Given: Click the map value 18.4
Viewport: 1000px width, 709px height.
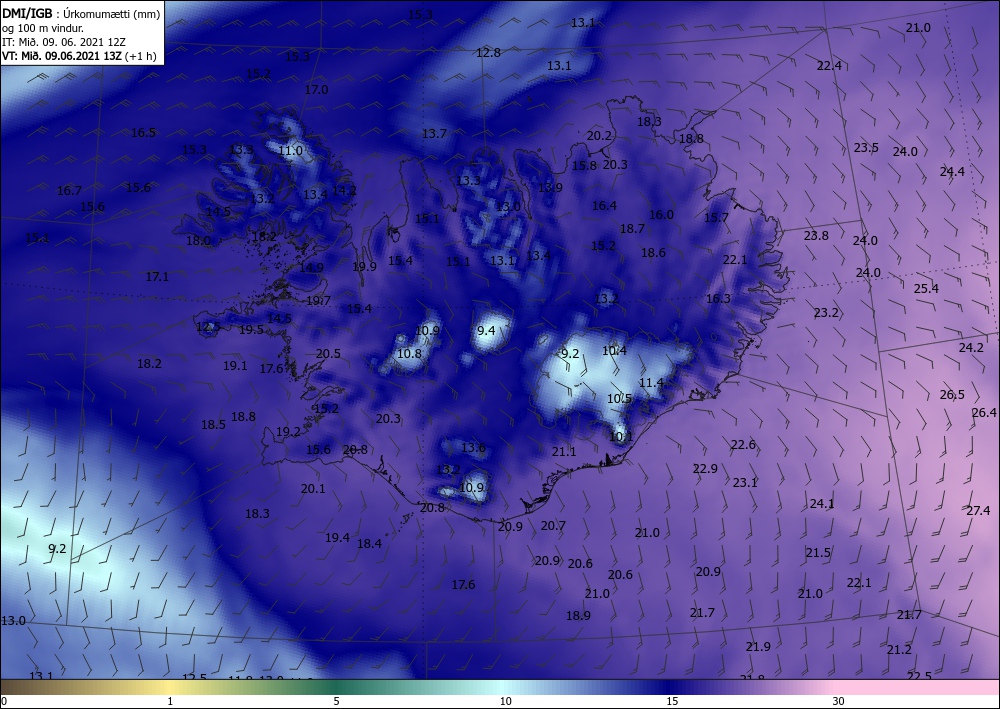Looking at the screenshot, I should (x=369, y=543).
